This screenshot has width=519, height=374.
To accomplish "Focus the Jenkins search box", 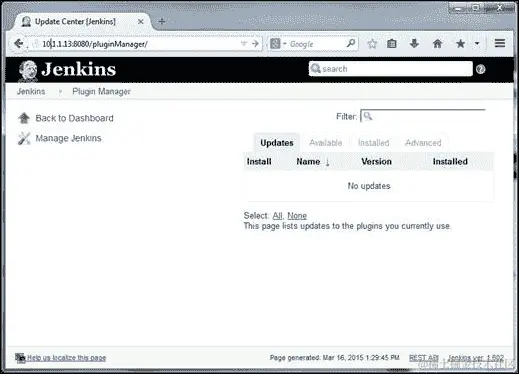I will coord(390,69).
